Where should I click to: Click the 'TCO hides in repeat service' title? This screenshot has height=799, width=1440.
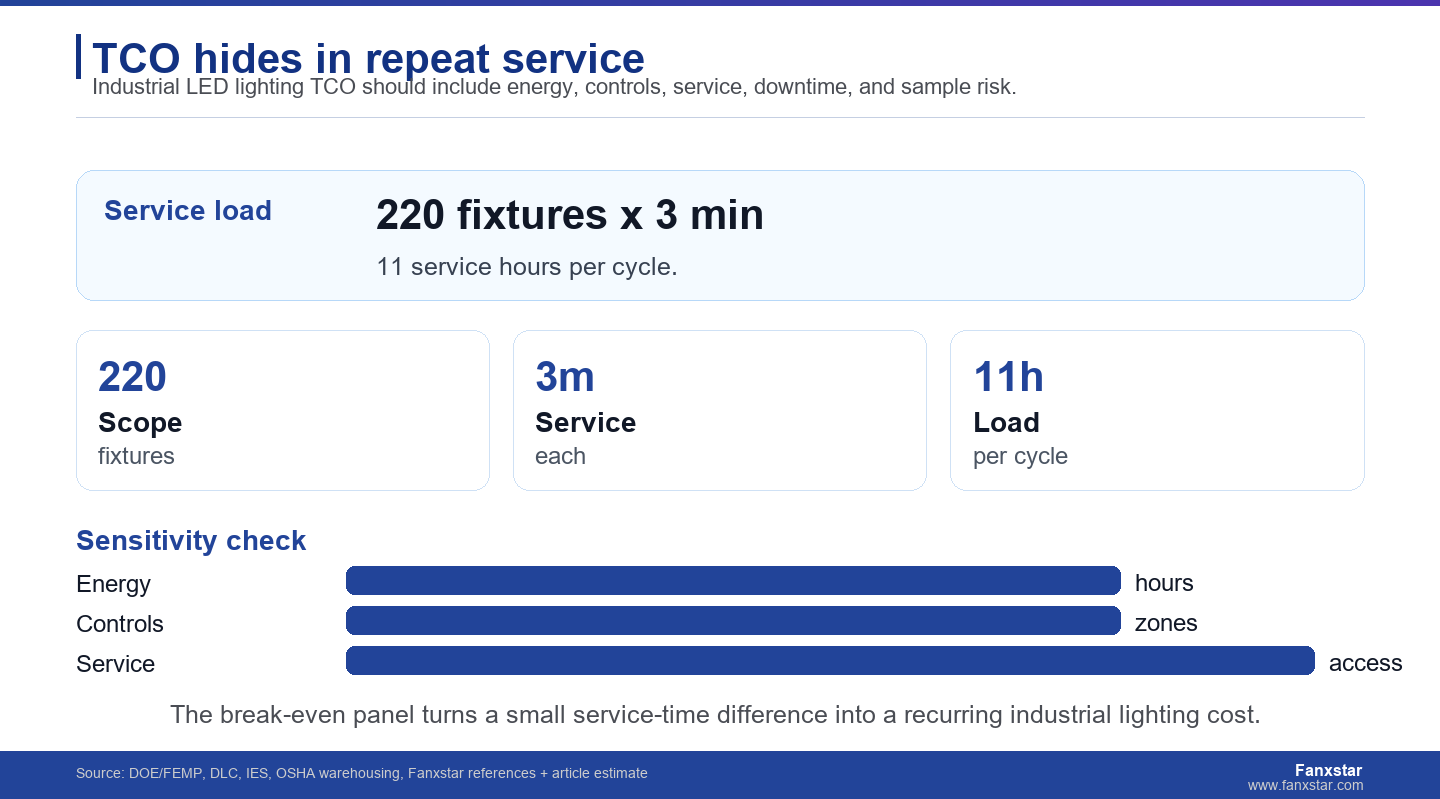tap(368, 58)
